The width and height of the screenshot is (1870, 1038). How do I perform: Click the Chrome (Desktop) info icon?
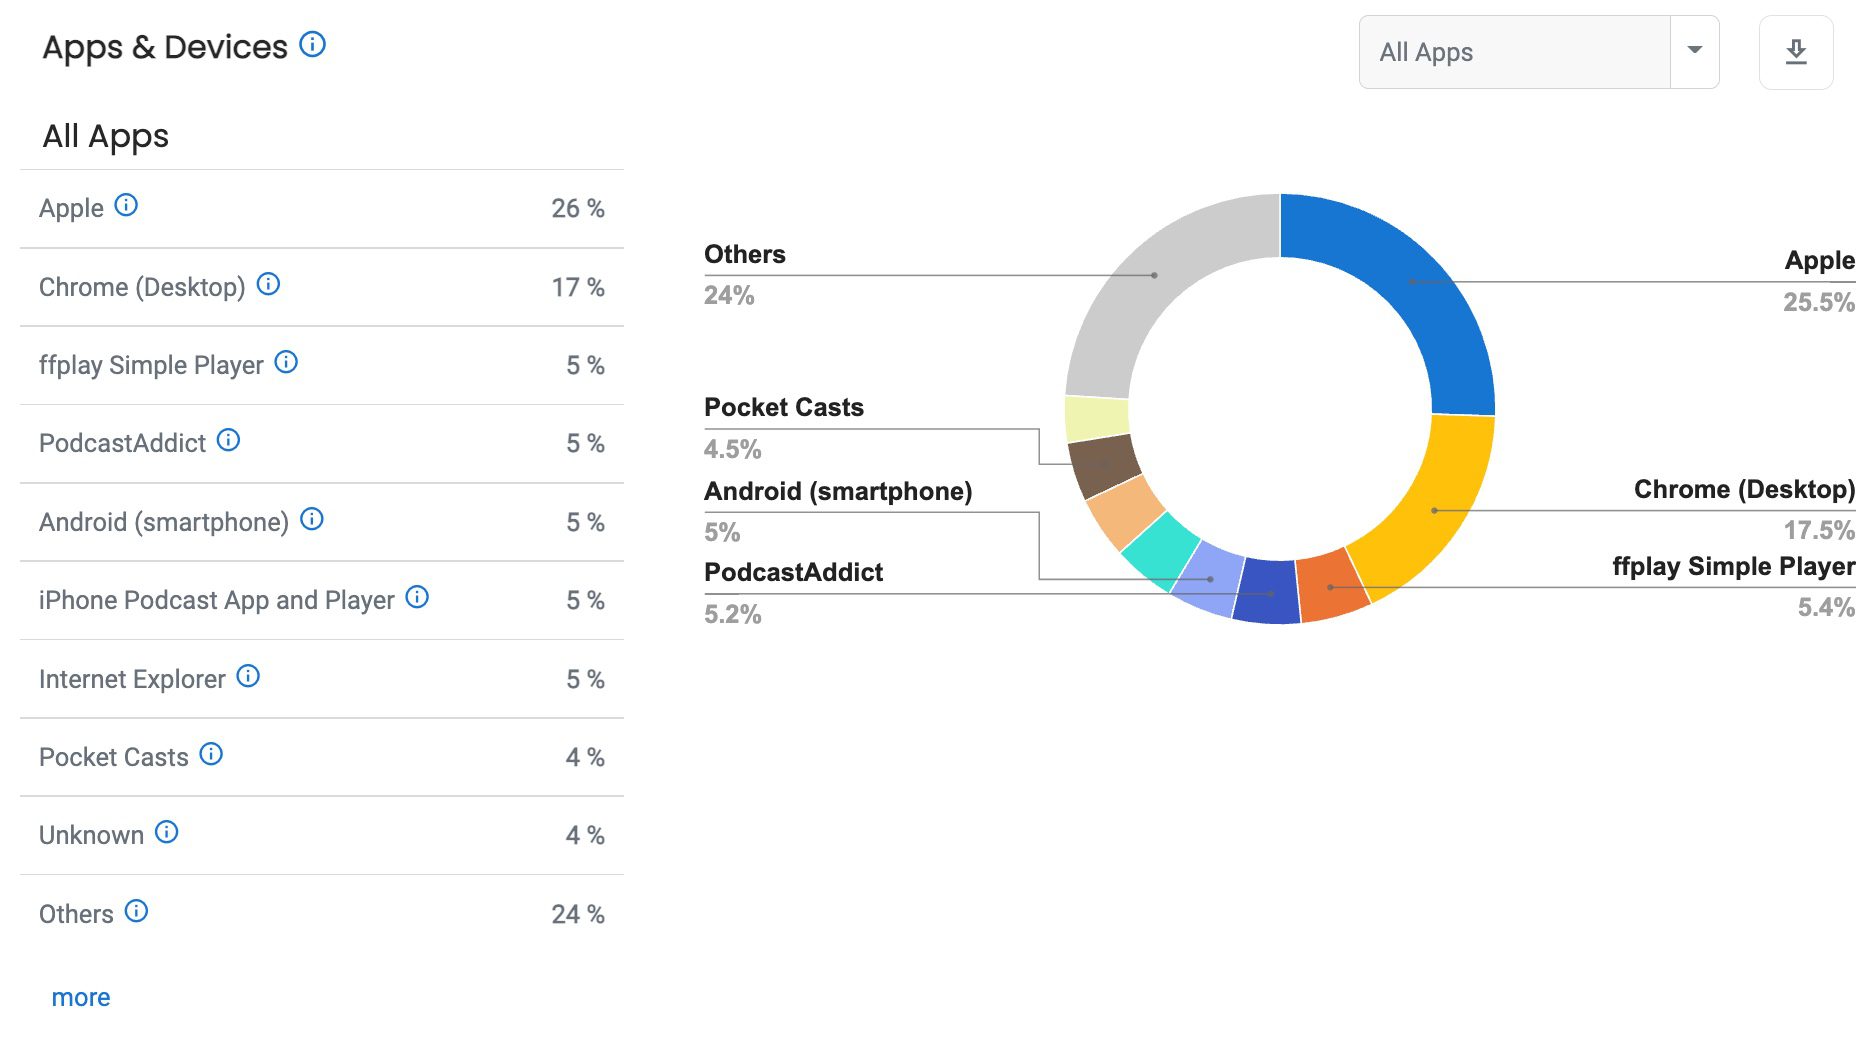click(x=268, y=284)
